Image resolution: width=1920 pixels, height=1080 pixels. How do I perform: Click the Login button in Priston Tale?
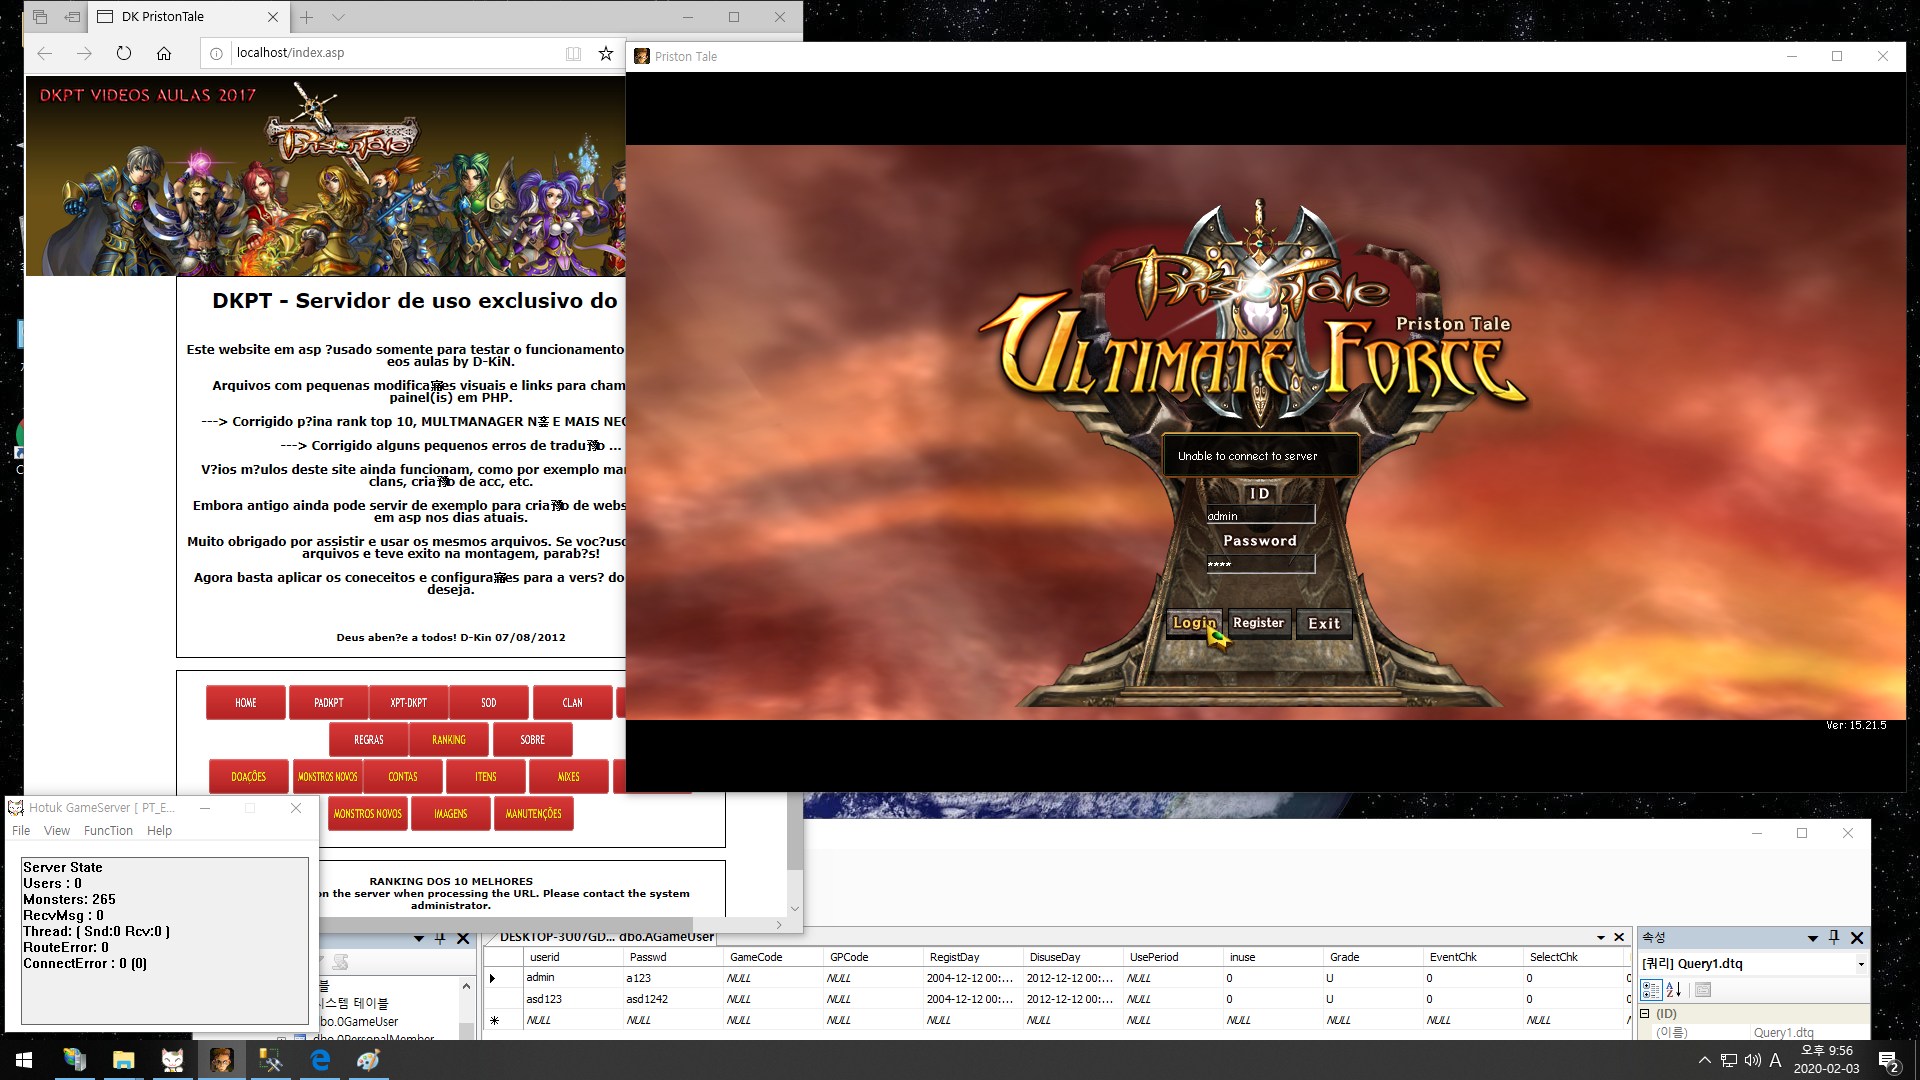(1194, 623)
